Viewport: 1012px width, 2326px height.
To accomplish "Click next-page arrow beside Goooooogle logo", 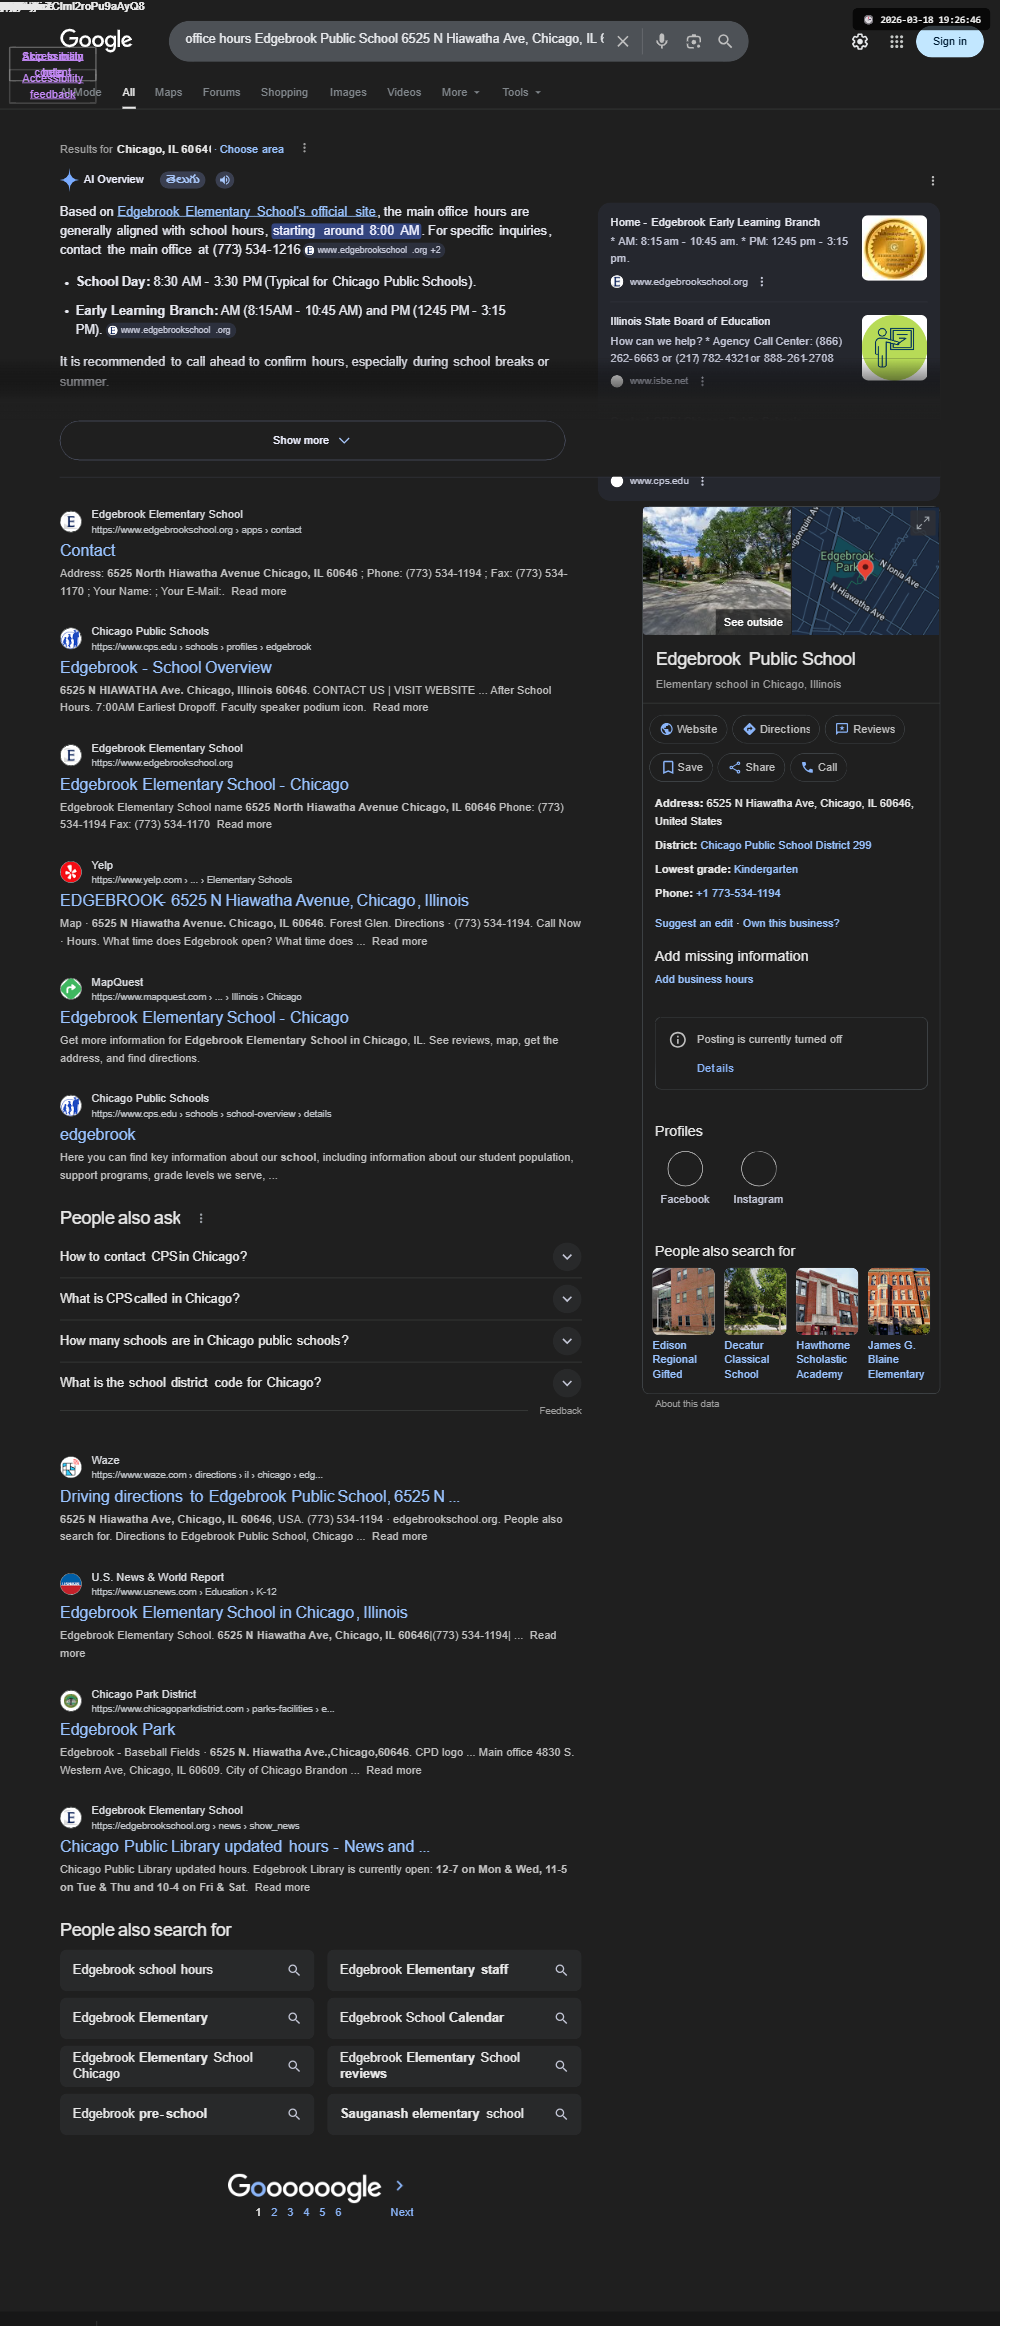I will pos(400,2185).
